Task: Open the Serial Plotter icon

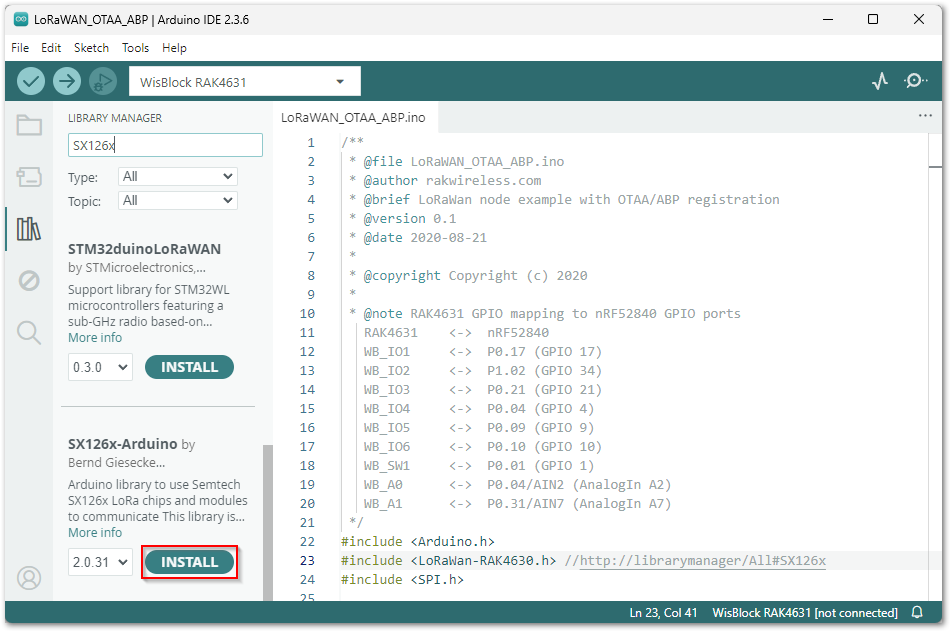Action: pos(880,81)
